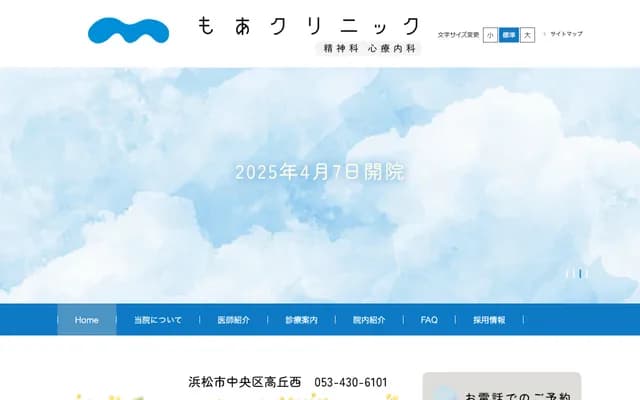Open the 診療案内 menu item
This screenshot has width=640, height=400.
301,320
